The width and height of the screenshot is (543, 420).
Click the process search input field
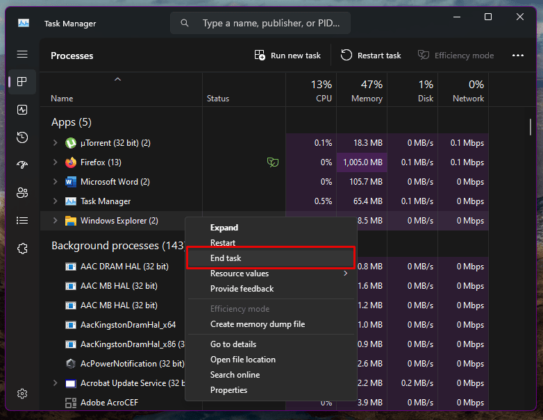[260, 23]
